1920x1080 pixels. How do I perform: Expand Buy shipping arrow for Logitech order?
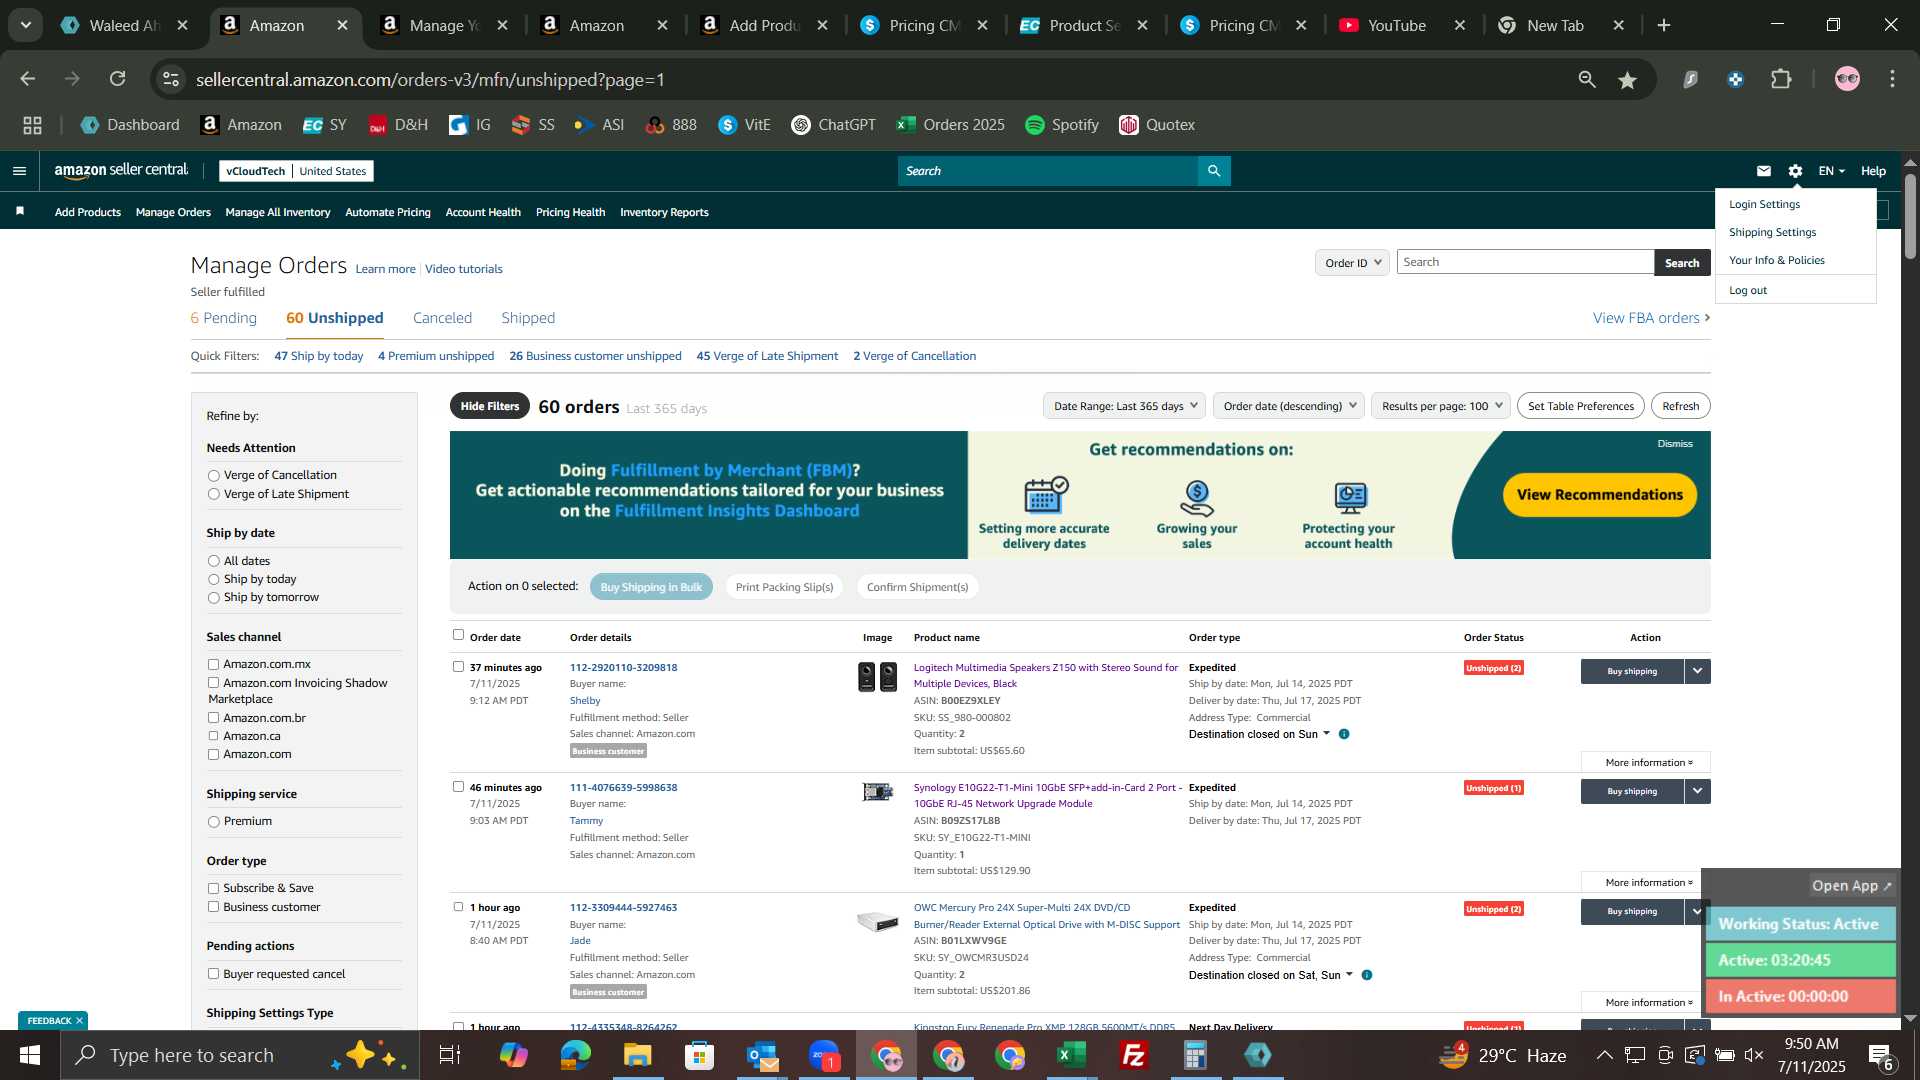click(x=1697, y=671)
